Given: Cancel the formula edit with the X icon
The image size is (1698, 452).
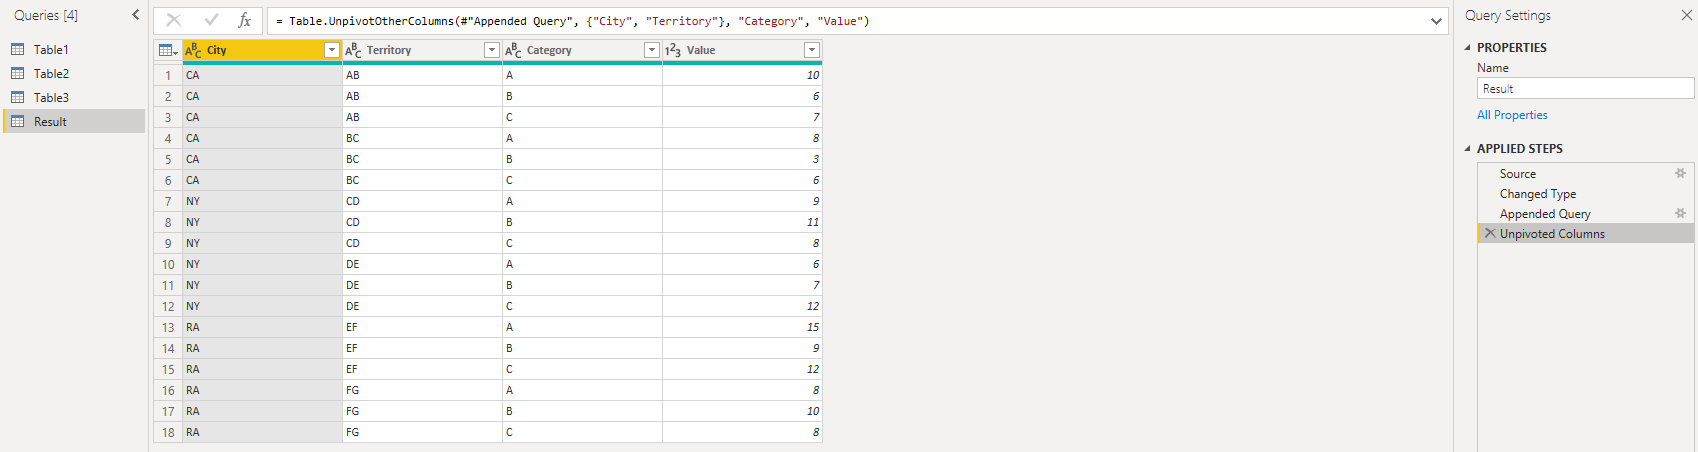Looking at the screenshot, I should pyautogui.click(x=174, y=20).
